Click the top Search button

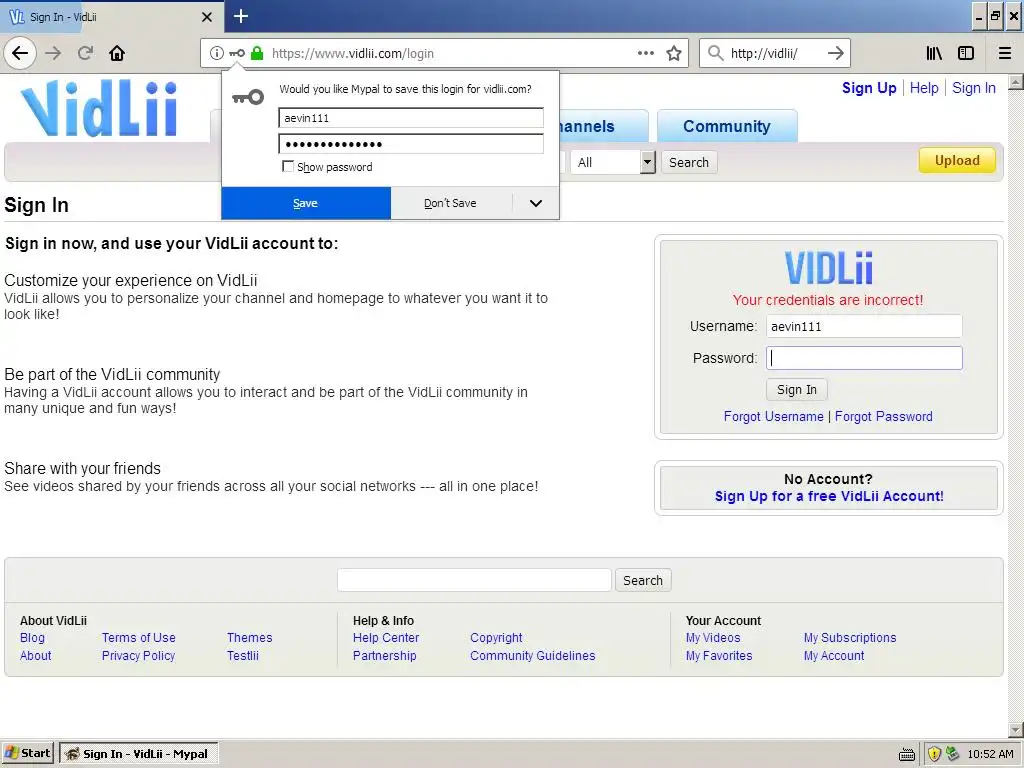[688, 162]
